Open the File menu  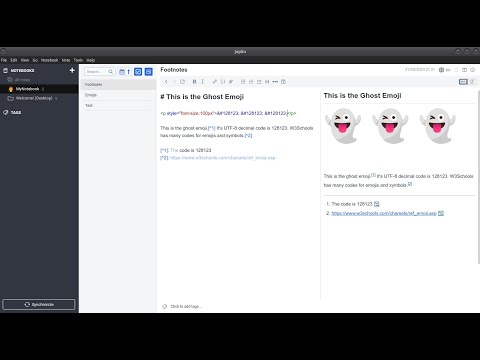click(4, 60)
